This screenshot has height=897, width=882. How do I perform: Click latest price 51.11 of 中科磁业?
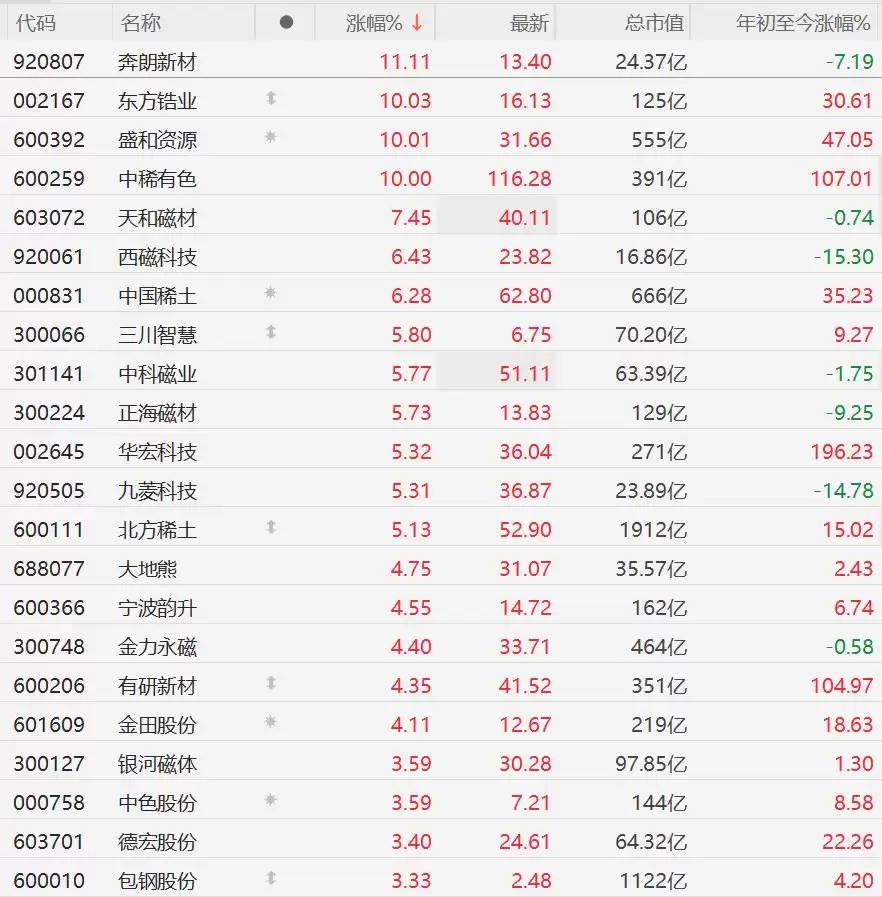pos(525,374)
